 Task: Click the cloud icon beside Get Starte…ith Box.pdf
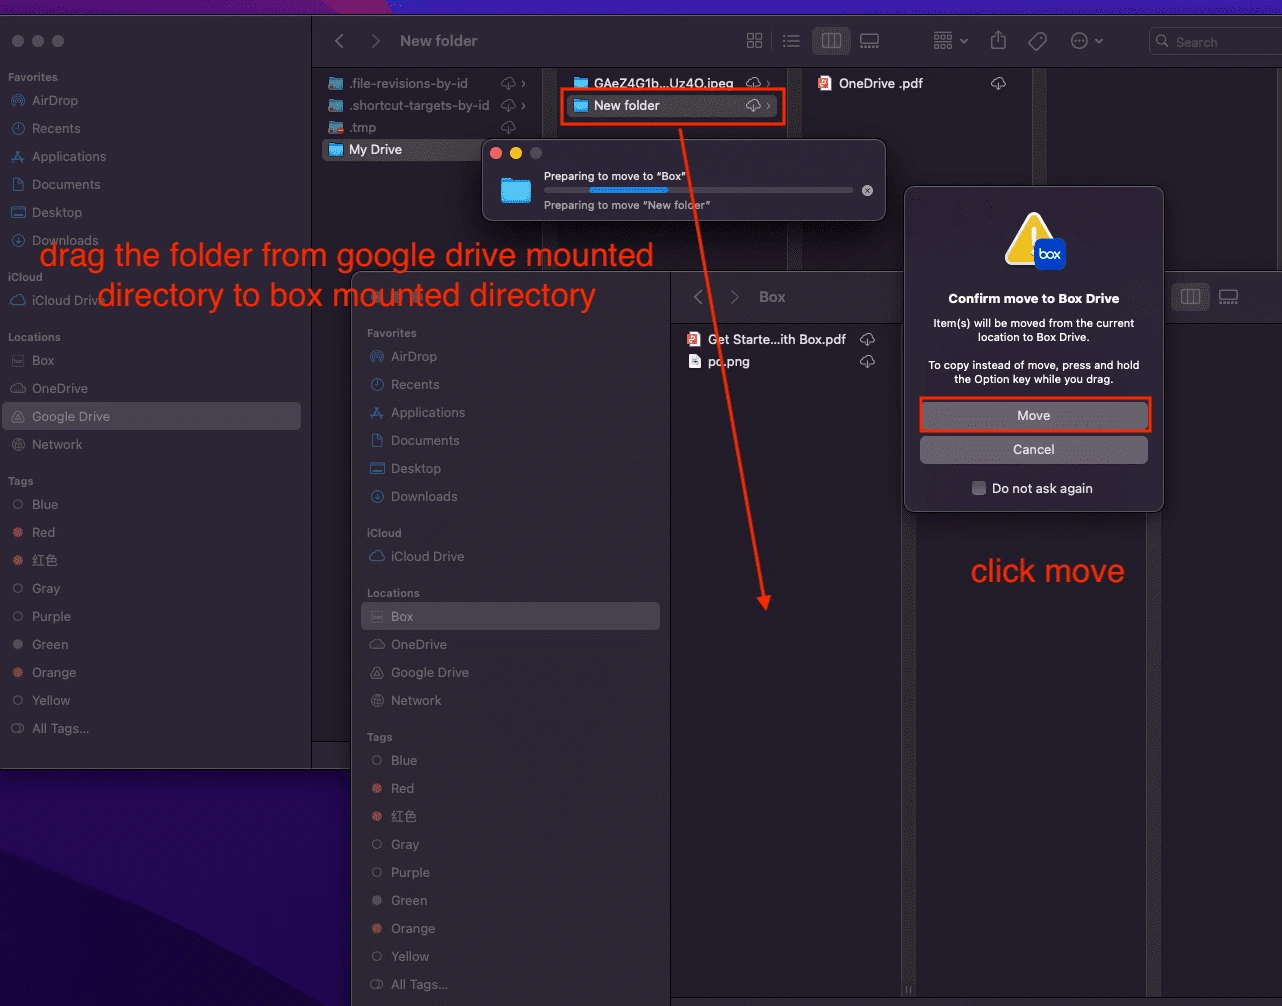point(868,339)
